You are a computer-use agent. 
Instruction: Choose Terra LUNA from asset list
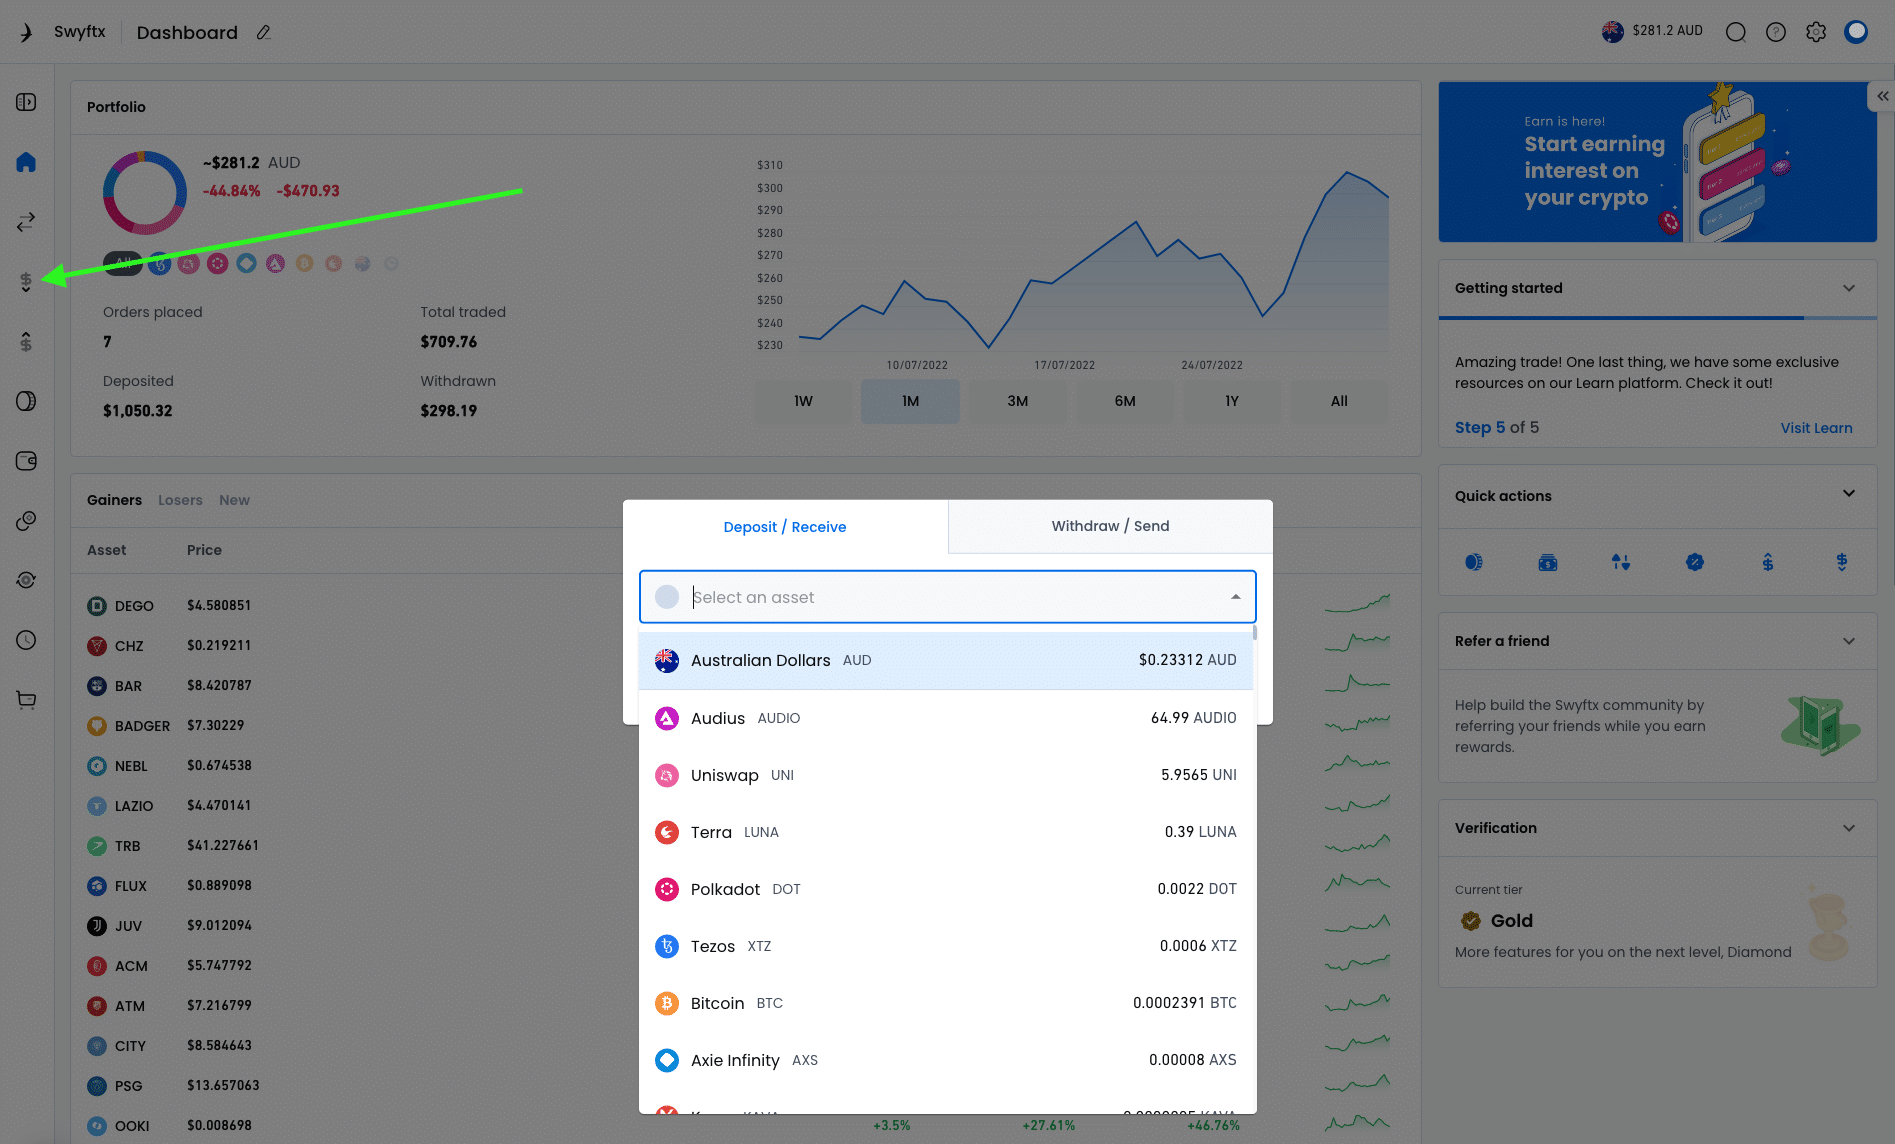[x=946, y=832]
